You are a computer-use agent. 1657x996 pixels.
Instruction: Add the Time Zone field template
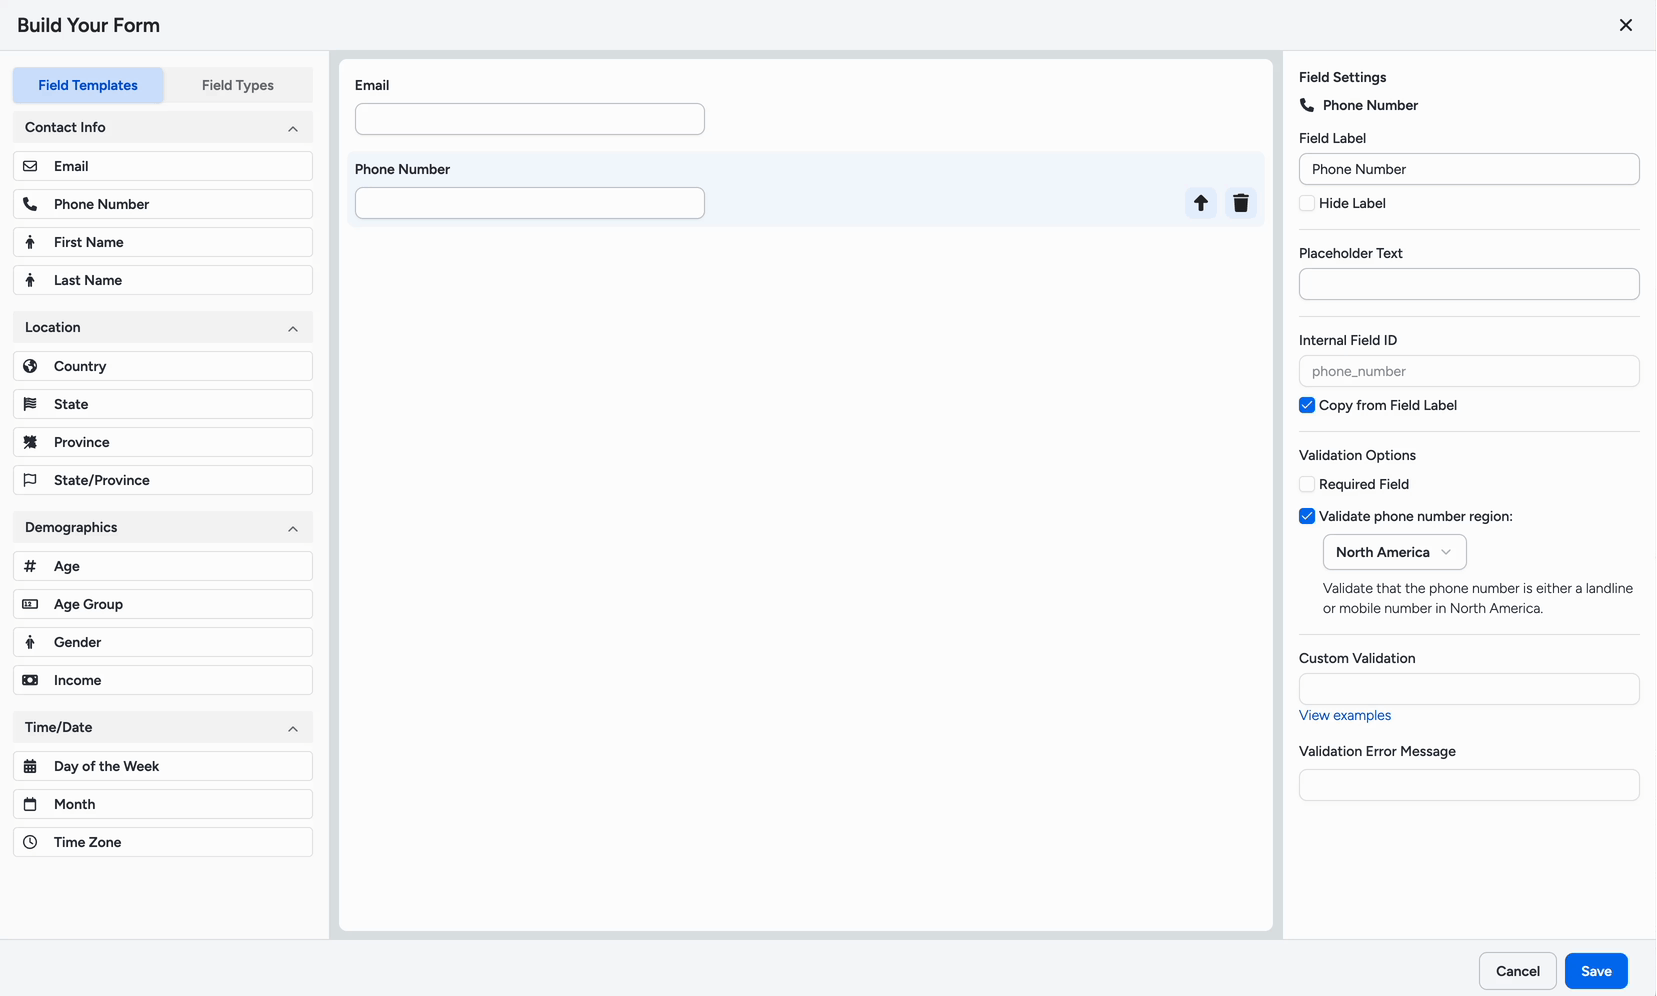tap(163, 842)
